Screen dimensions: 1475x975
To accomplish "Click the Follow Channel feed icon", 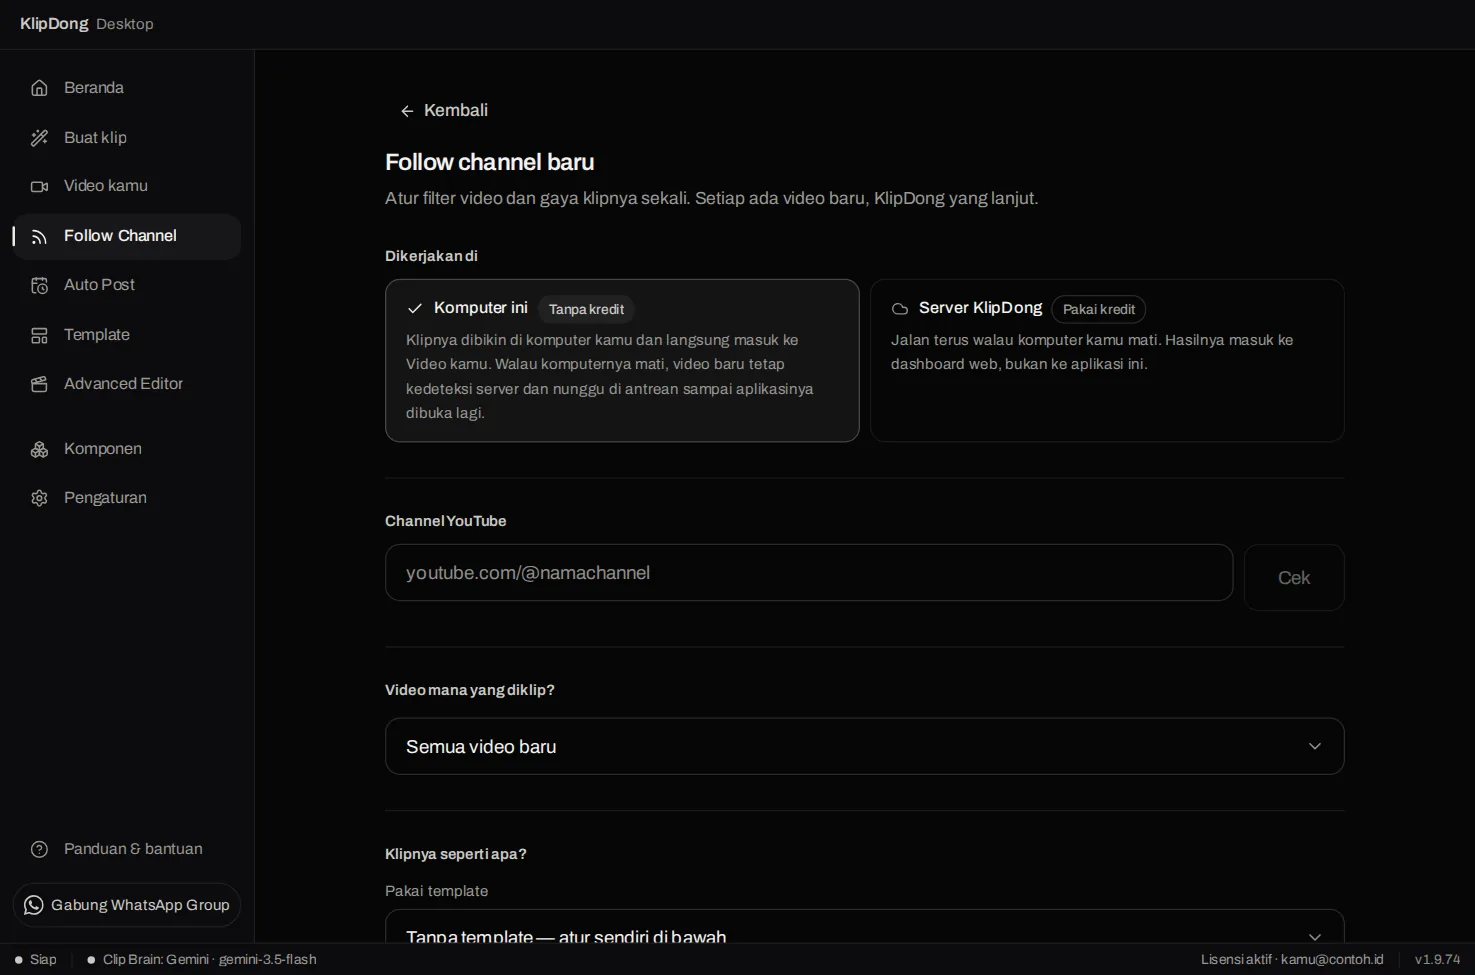I will (x=39, y=236).
